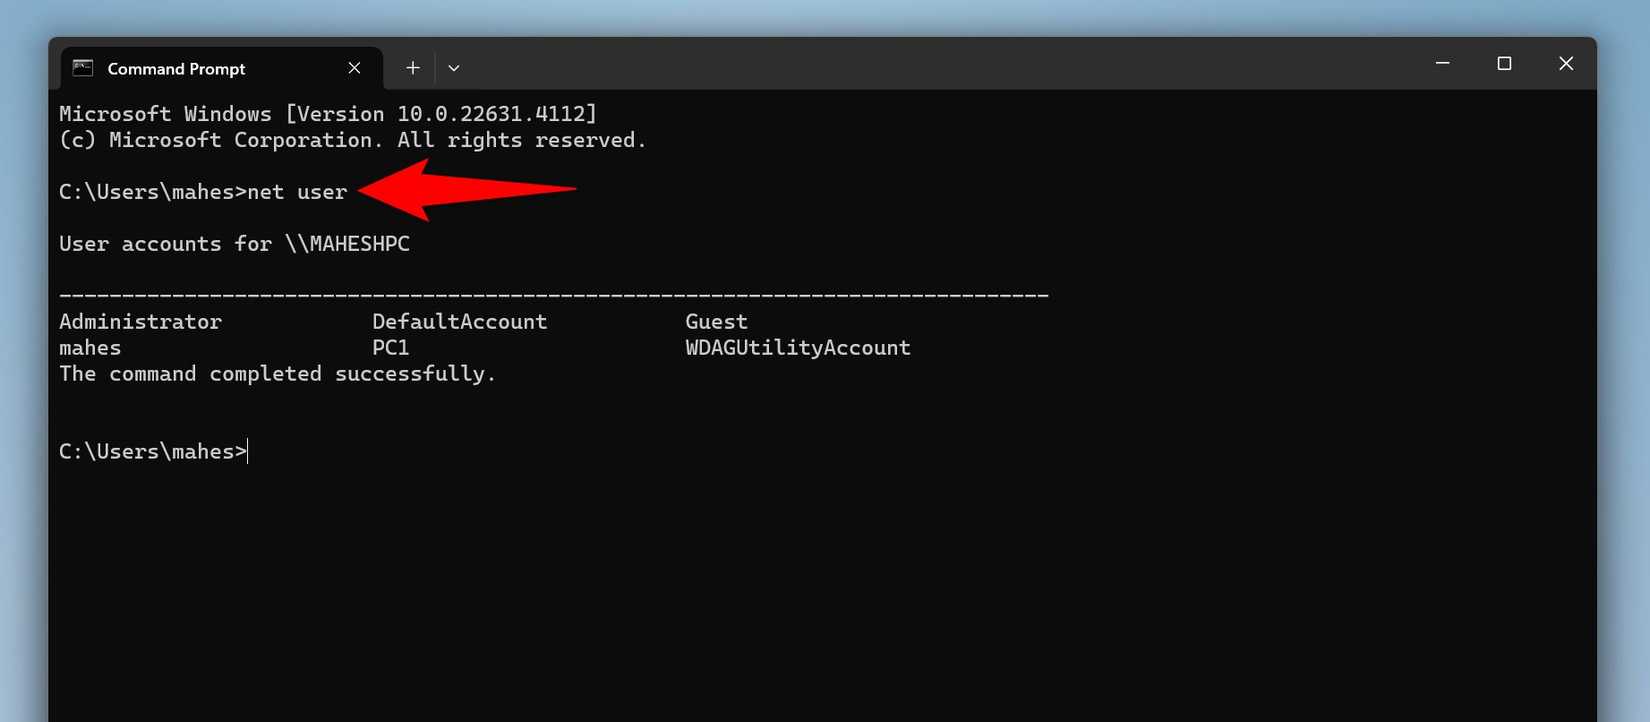Click the command completed successfully message
The width and height of the screenshot is (1650, 722).
(277, 373)
